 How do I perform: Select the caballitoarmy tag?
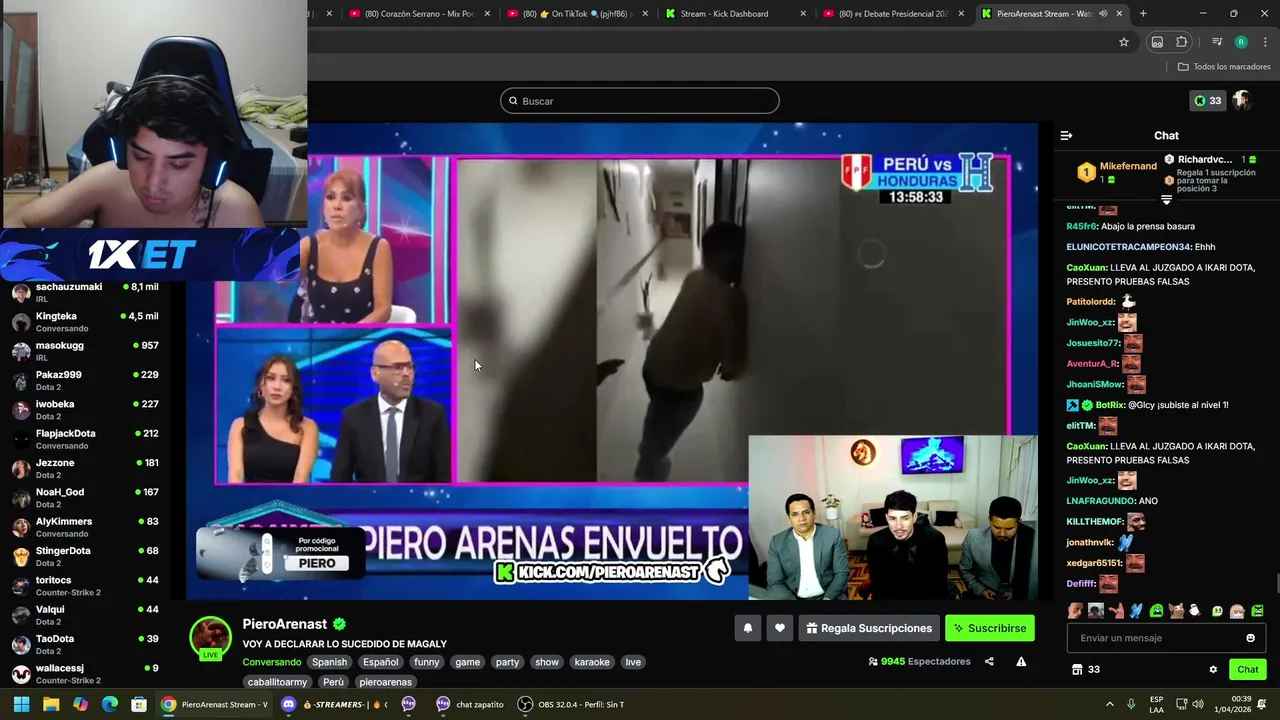[278, 682]
